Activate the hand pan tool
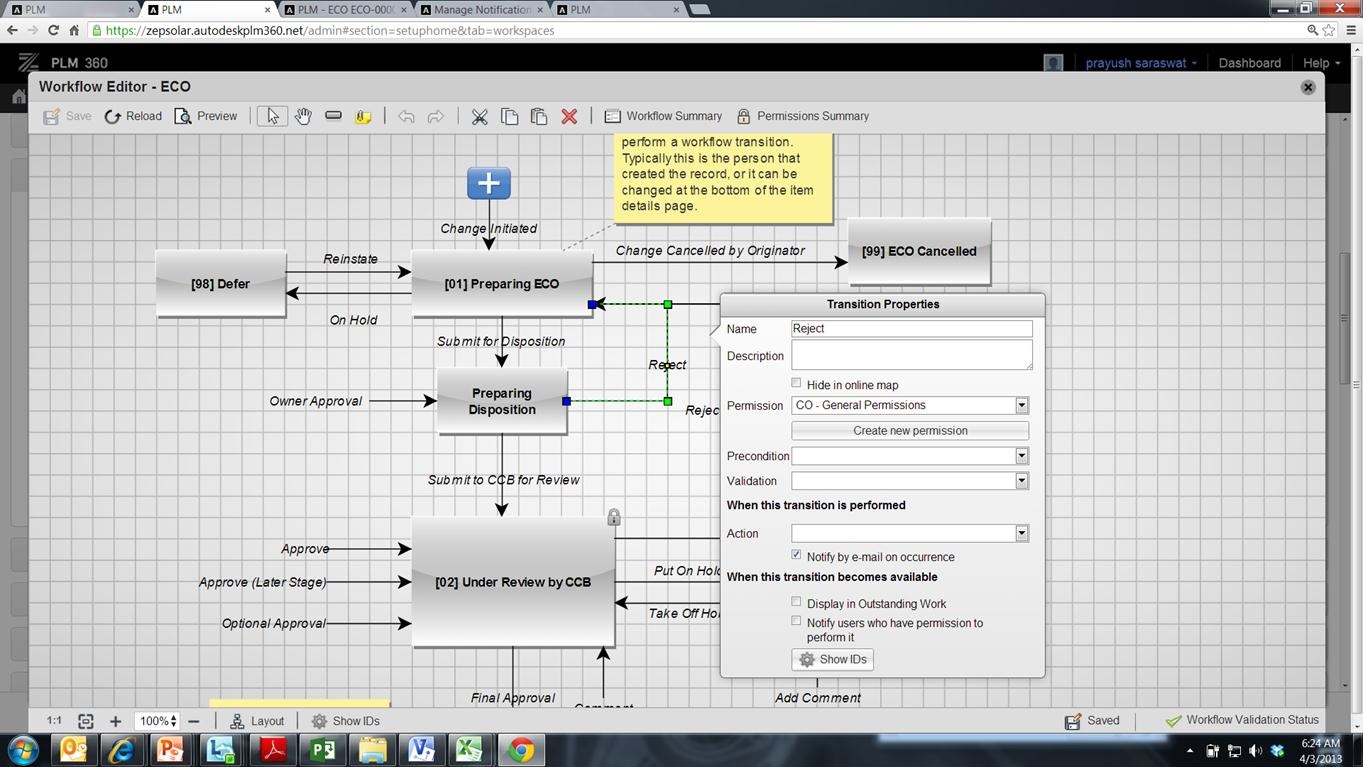 [302, 115]
